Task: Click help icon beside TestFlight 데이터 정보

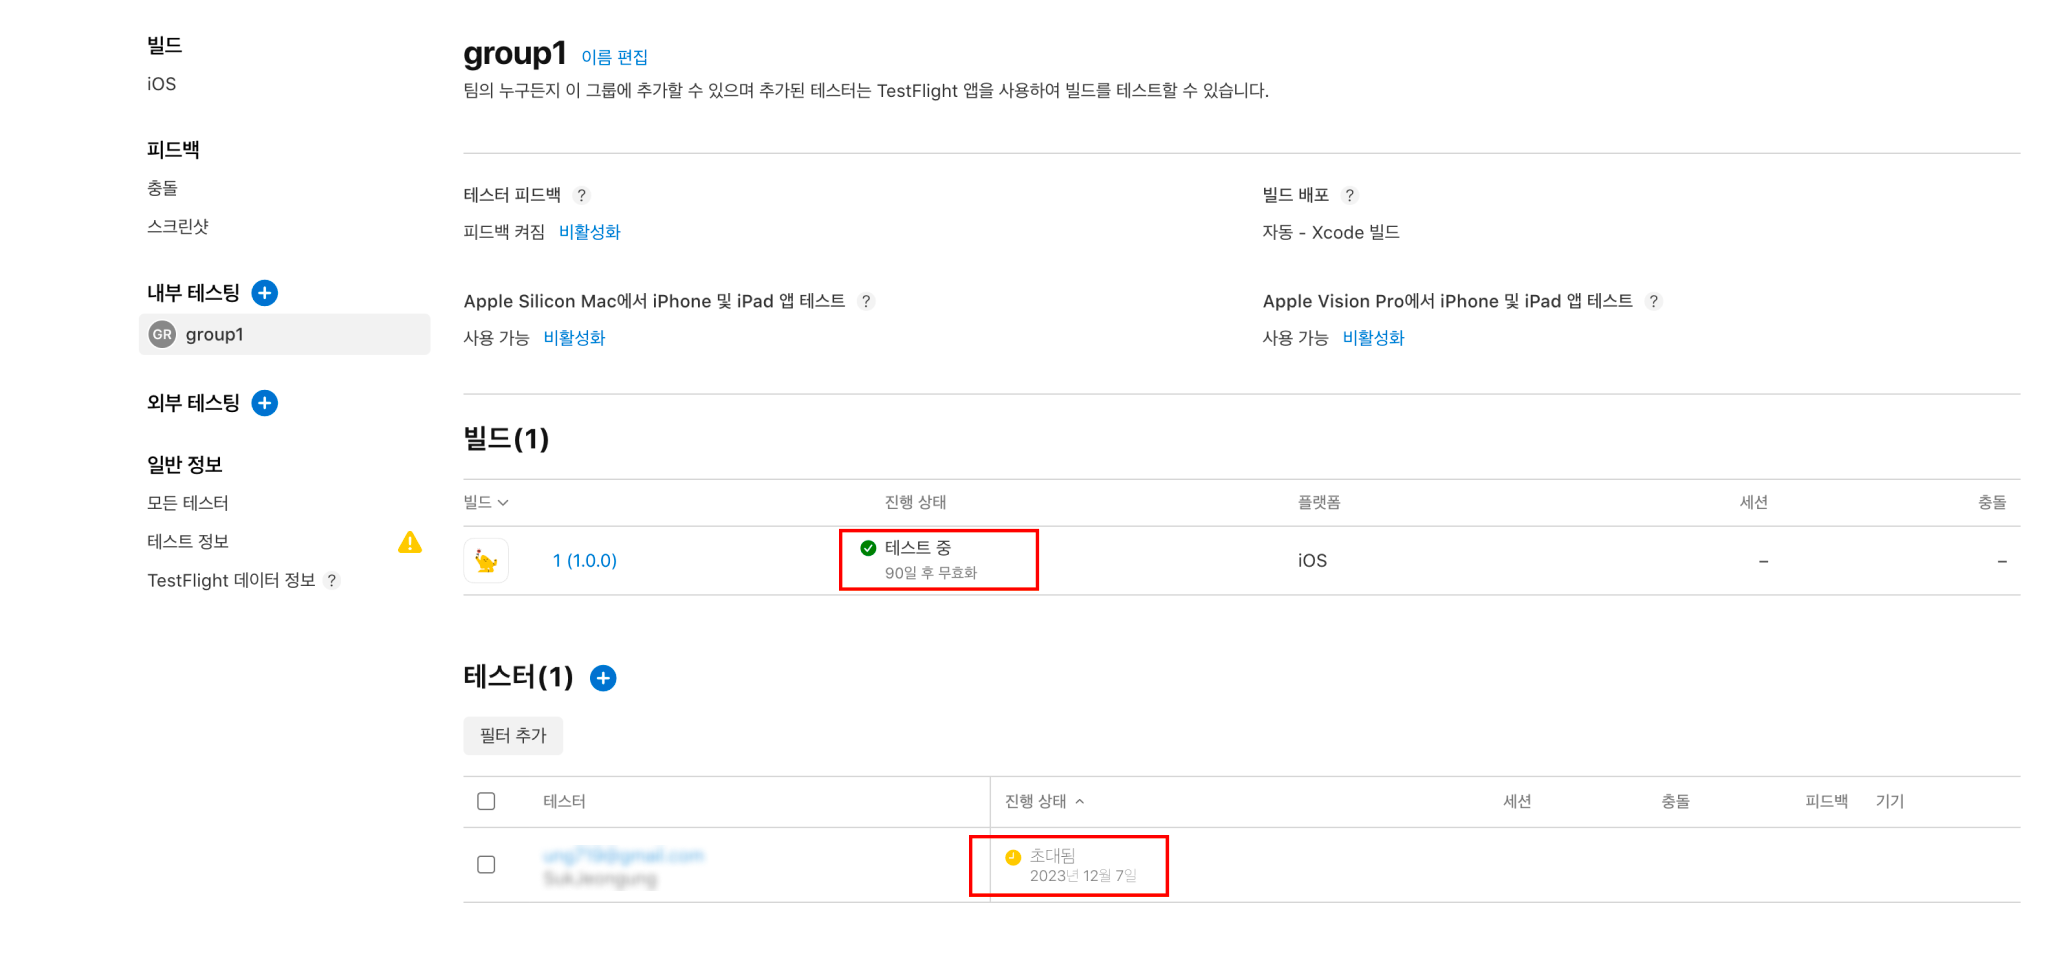Action: click(x=333, y=581)
